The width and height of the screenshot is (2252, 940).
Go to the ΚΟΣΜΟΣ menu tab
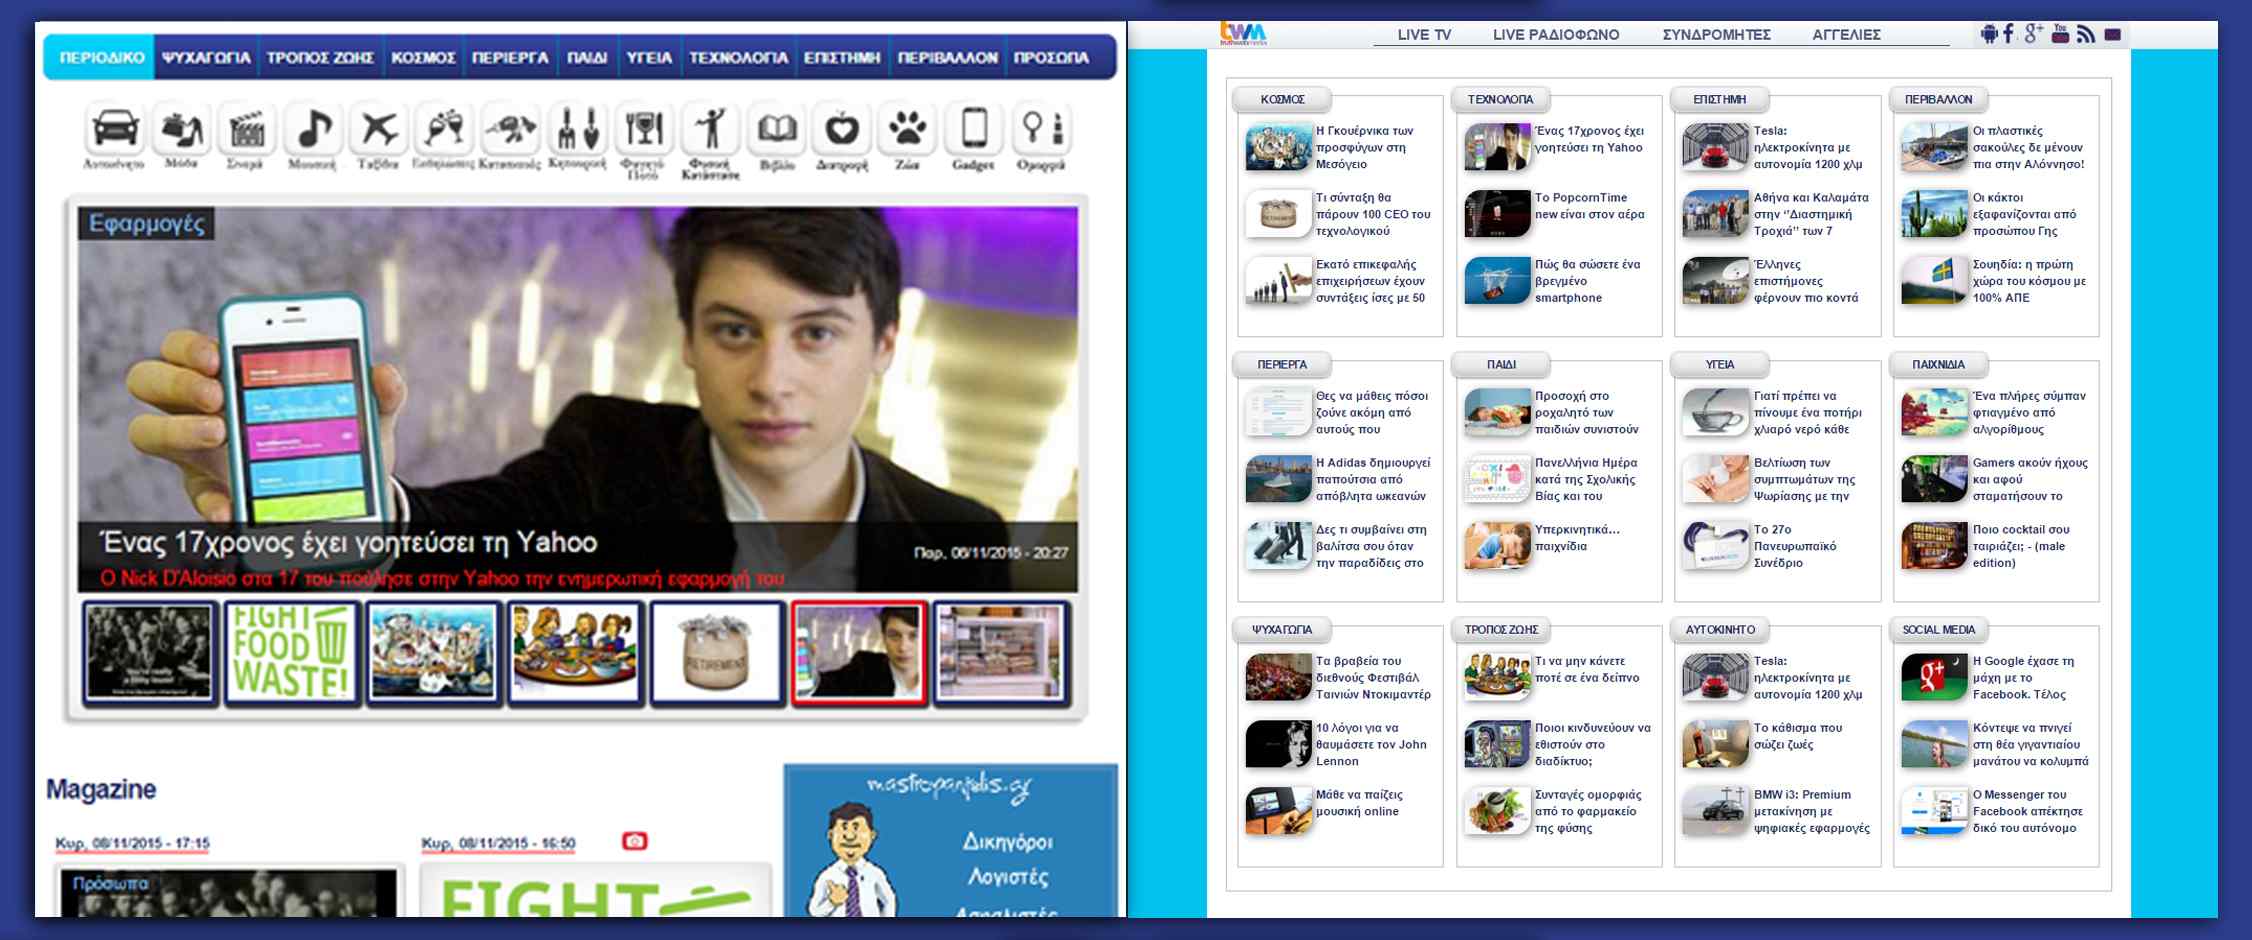(423, 58)
